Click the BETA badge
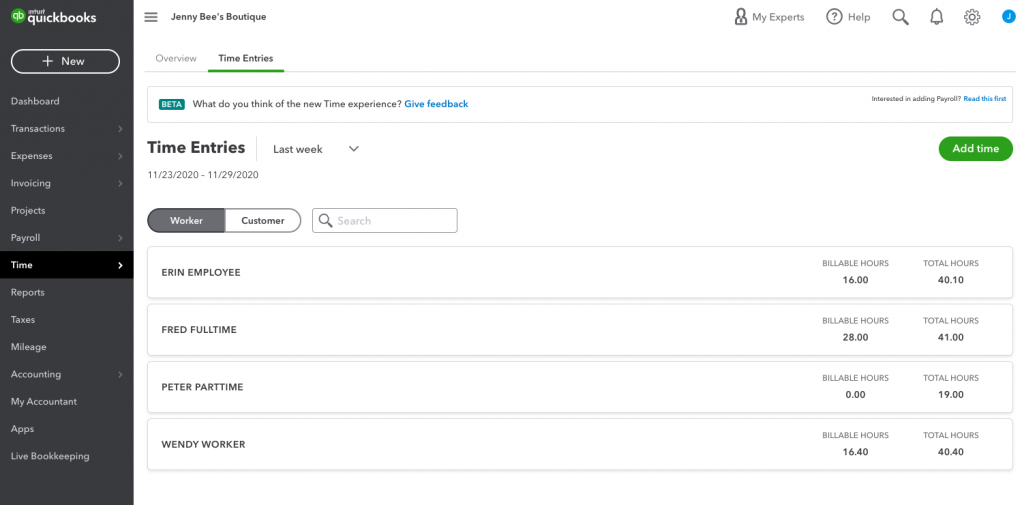Viewport: 1024px width, 505px height. (172, 104)
